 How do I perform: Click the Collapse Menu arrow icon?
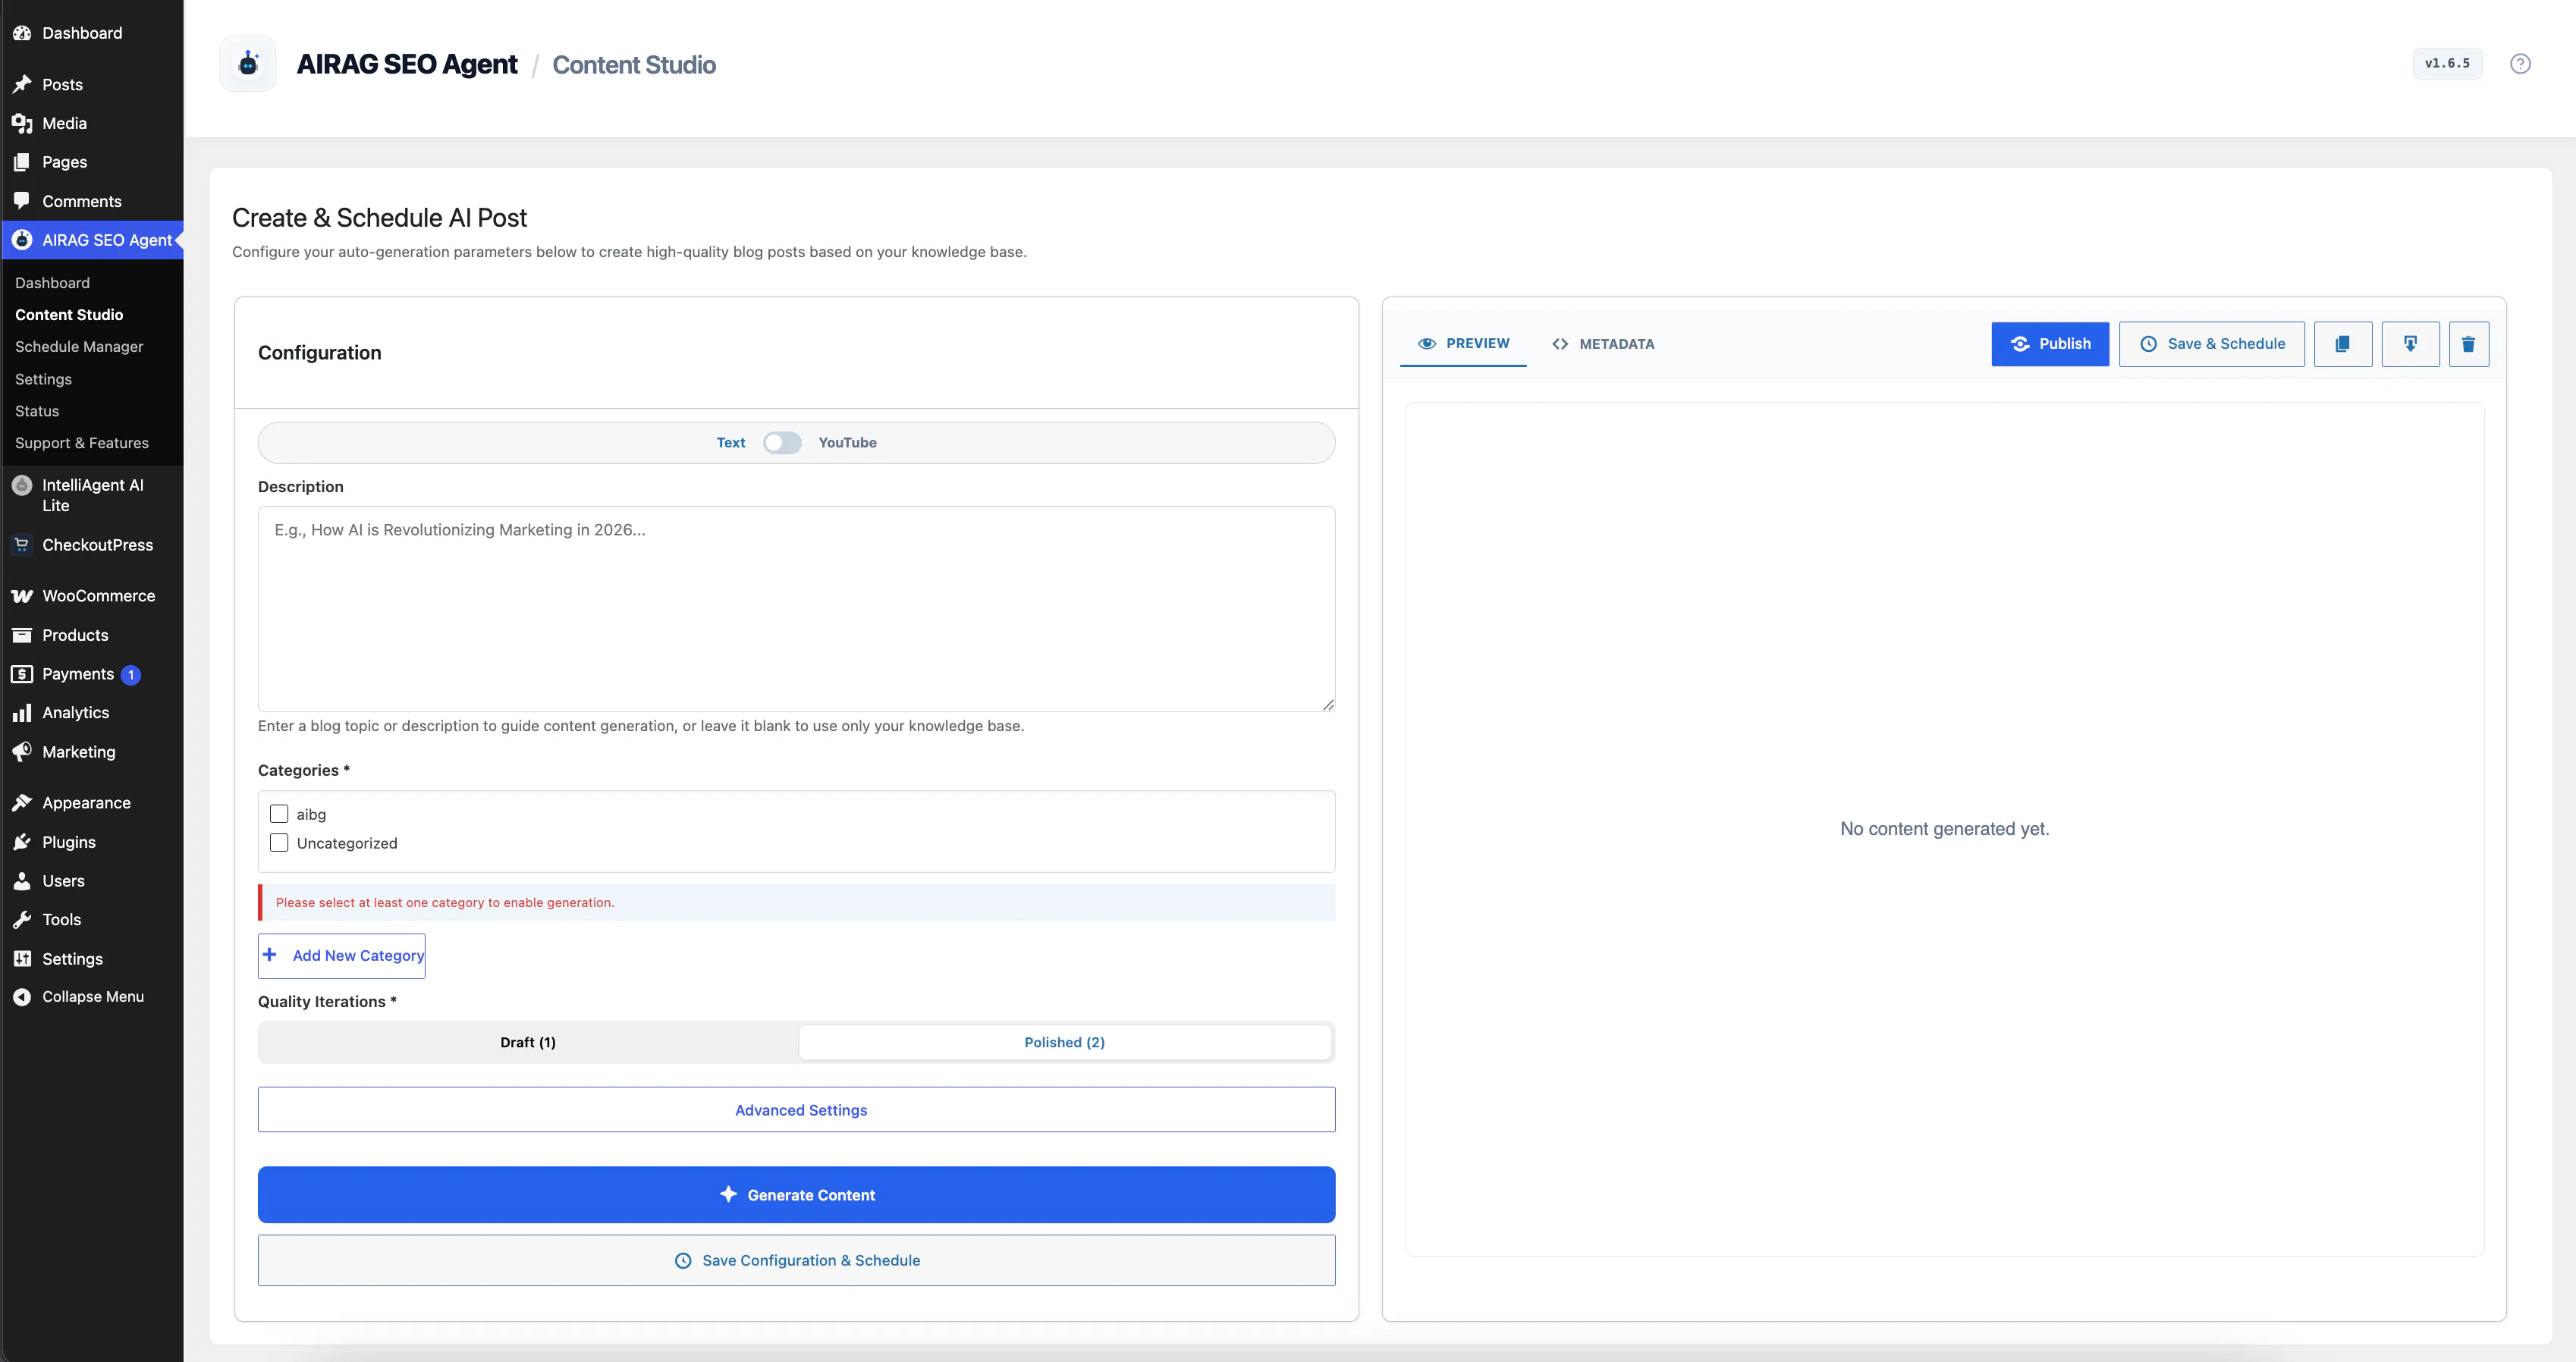tap(22, 997)
